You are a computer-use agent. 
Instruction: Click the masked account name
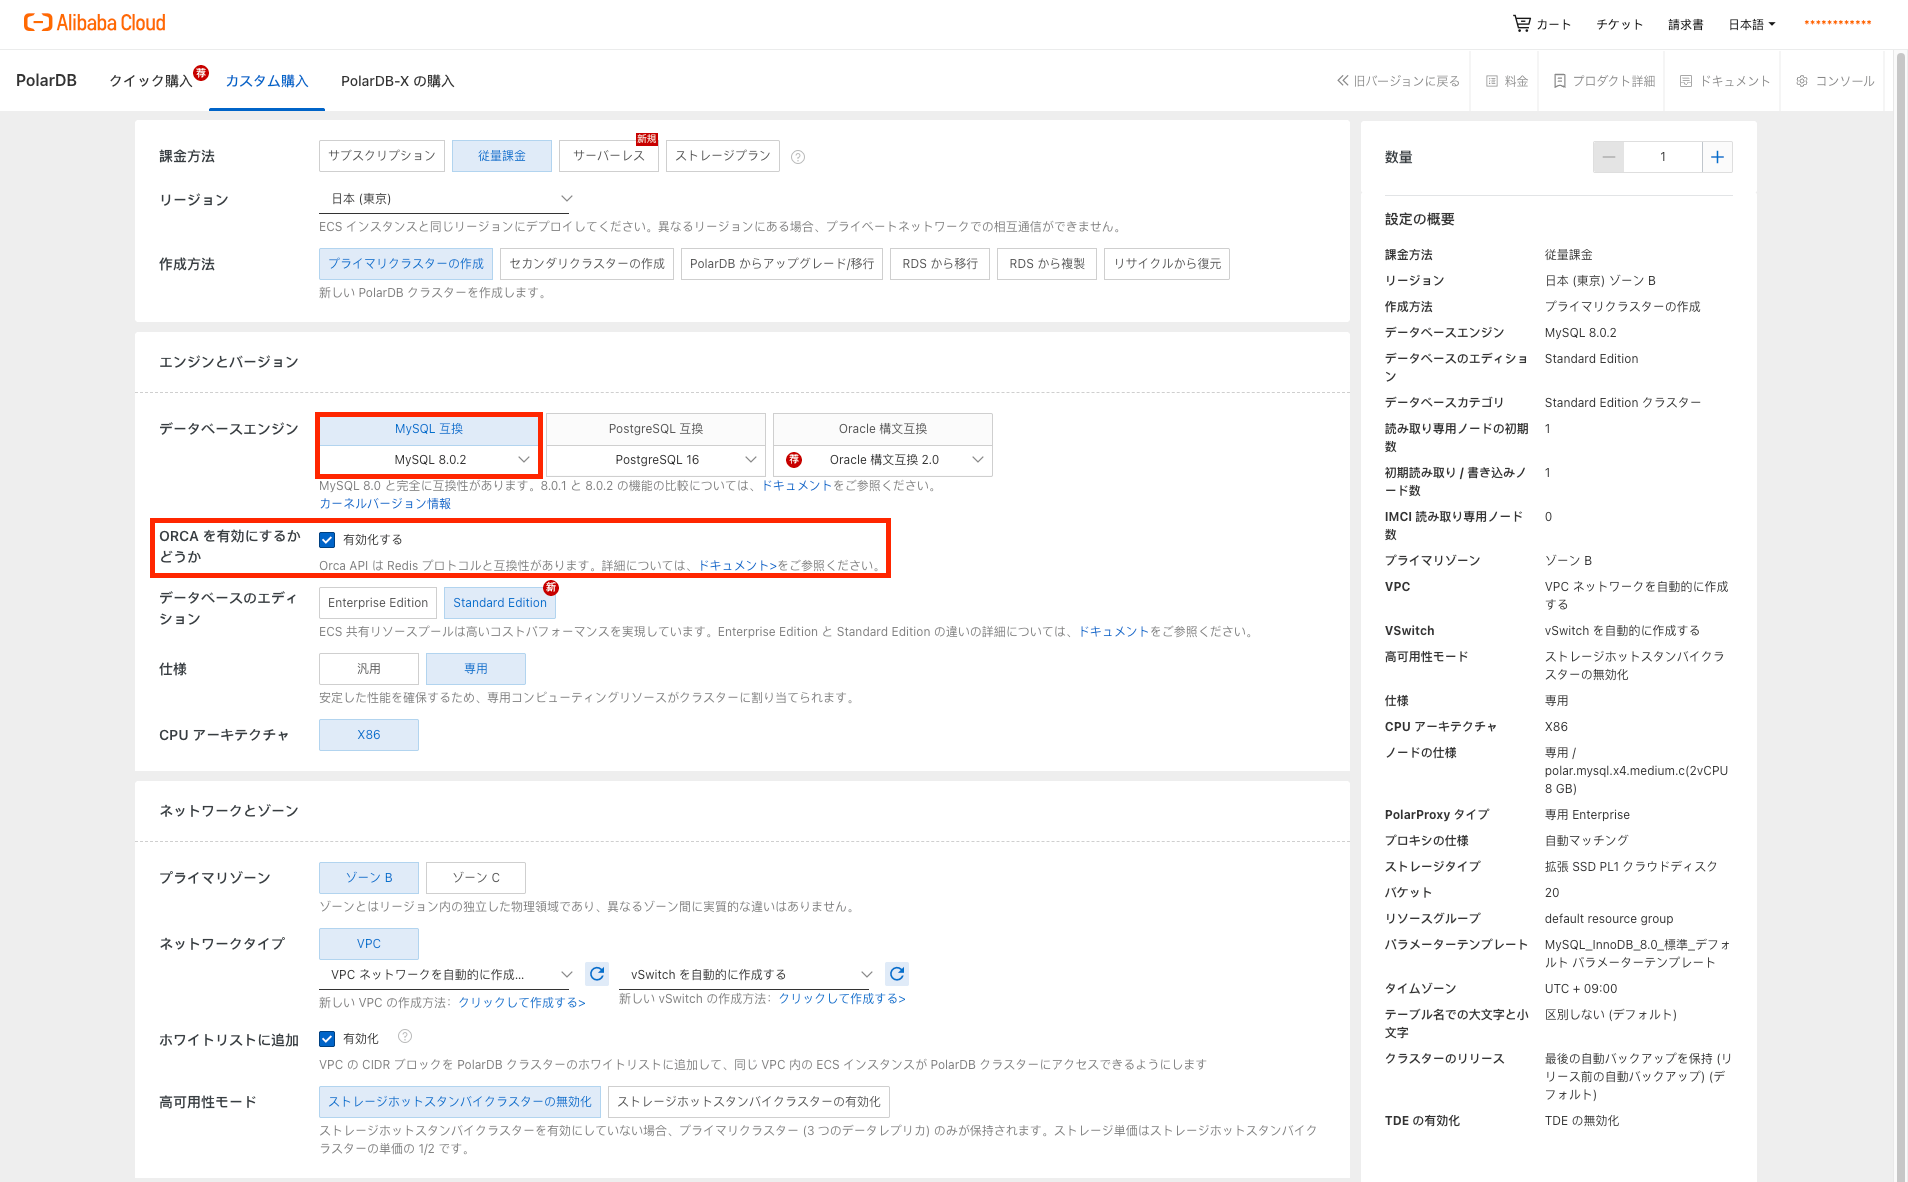coord(1837,23)
